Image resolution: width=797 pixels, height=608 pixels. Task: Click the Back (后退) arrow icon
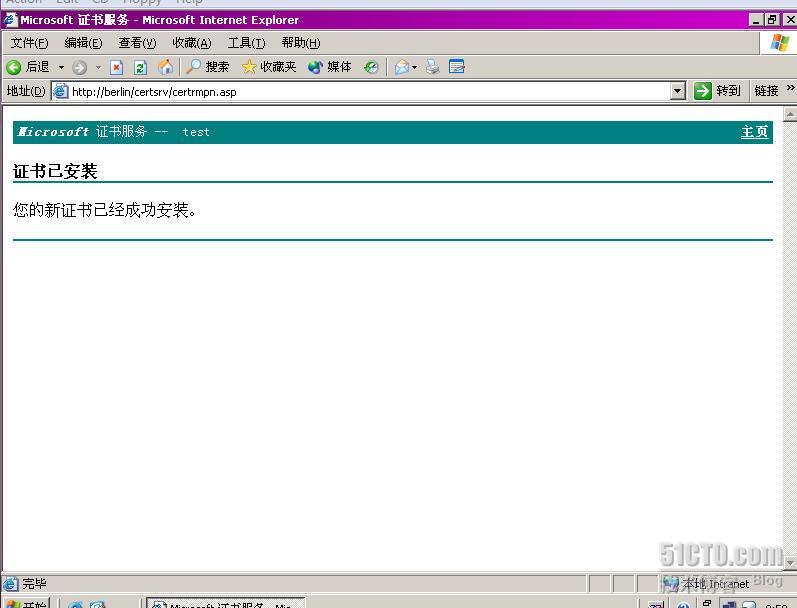[x=14, y=67]
